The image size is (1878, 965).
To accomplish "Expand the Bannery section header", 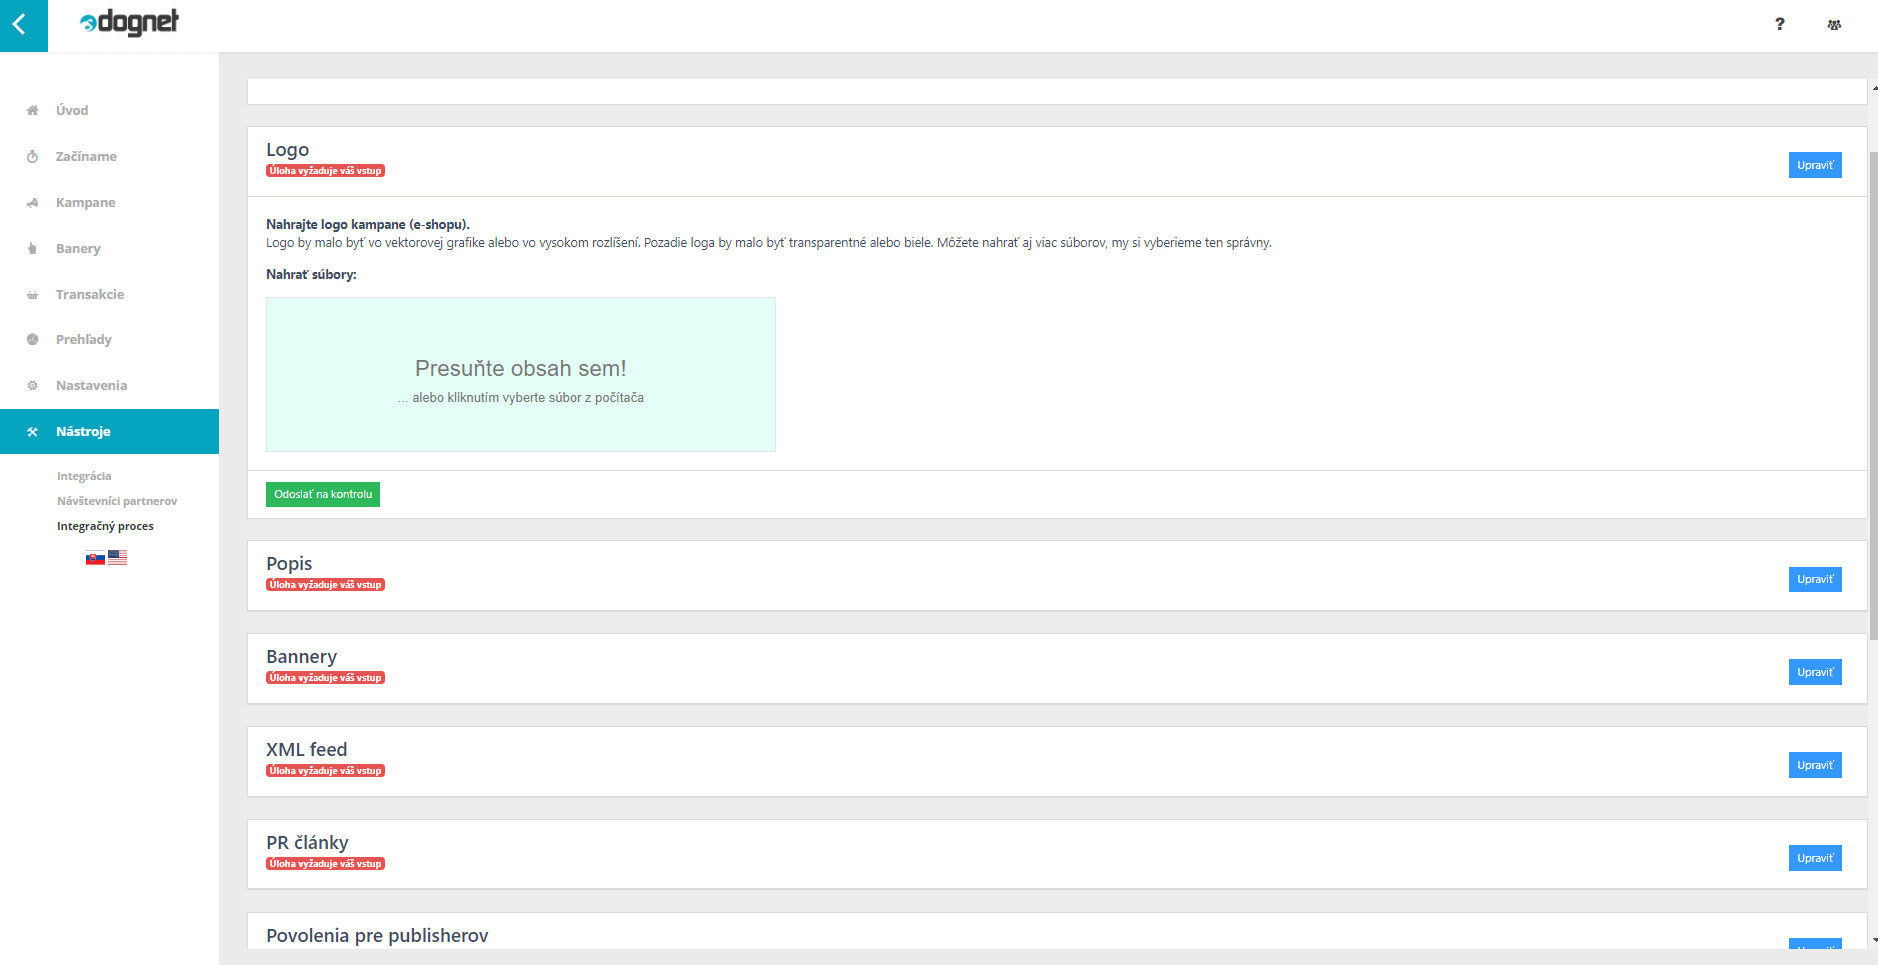I will (x=302, y=657).
